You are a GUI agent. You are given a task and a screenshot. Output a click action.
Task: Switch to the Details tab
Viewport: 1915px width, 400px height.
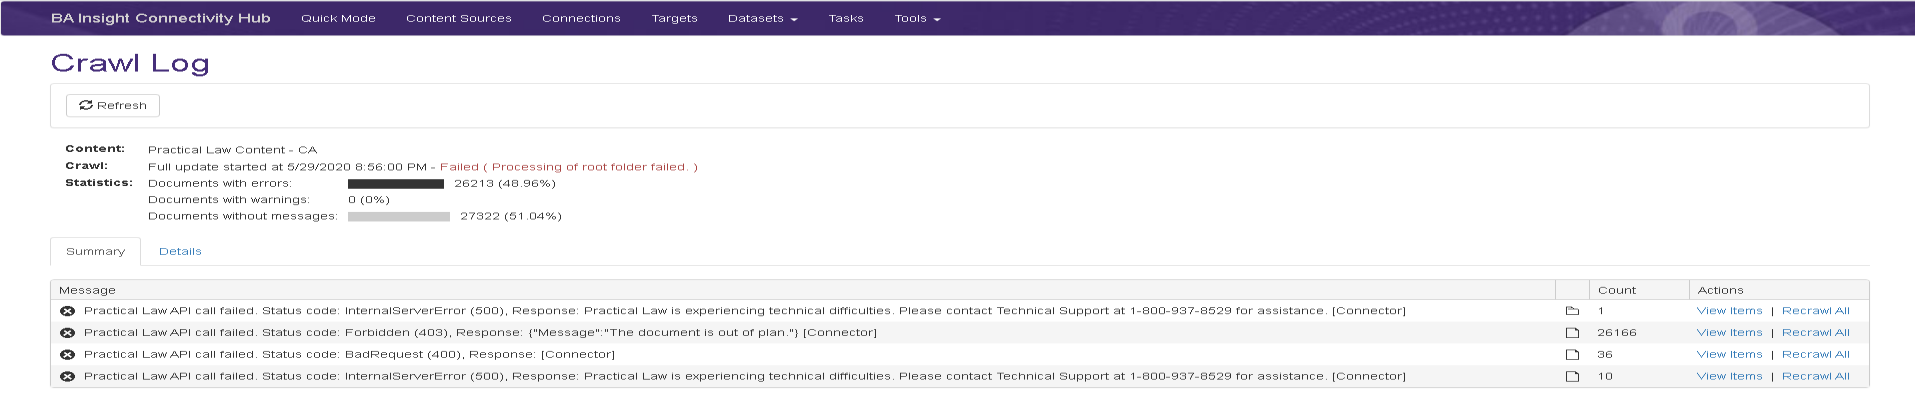click(180, 252)
